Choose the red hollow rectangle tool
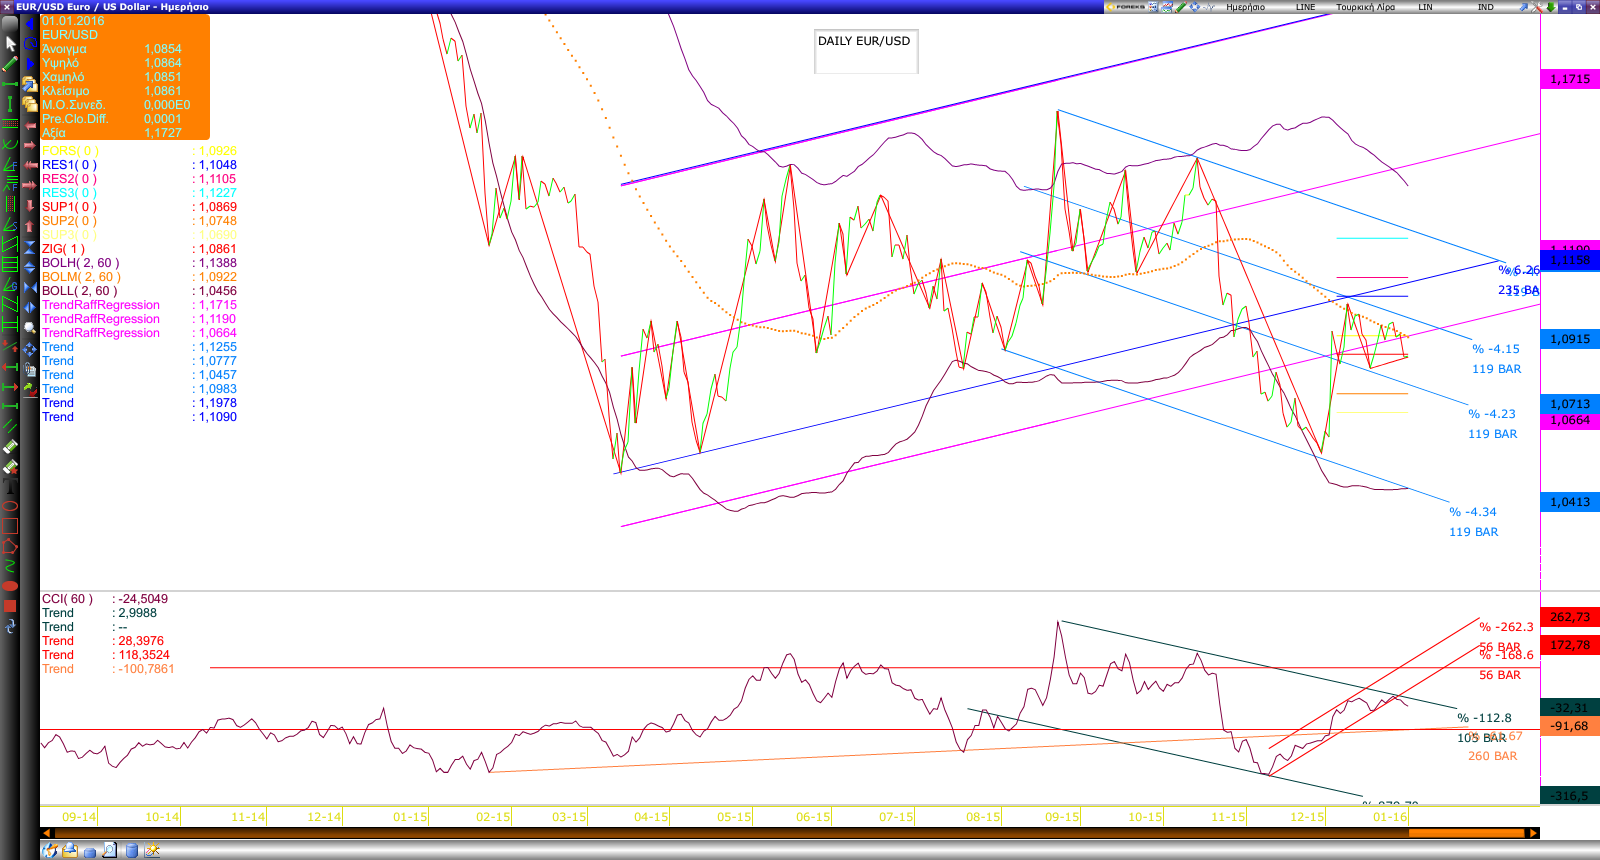 [x=10, y=526]
